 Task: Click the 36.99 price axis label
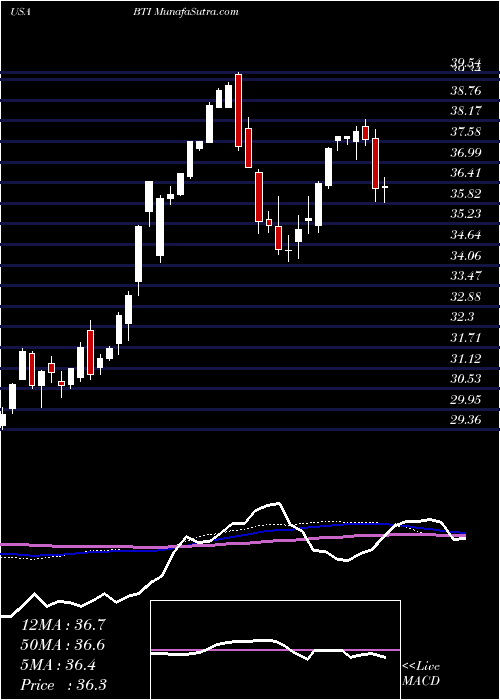coord(466,153)
